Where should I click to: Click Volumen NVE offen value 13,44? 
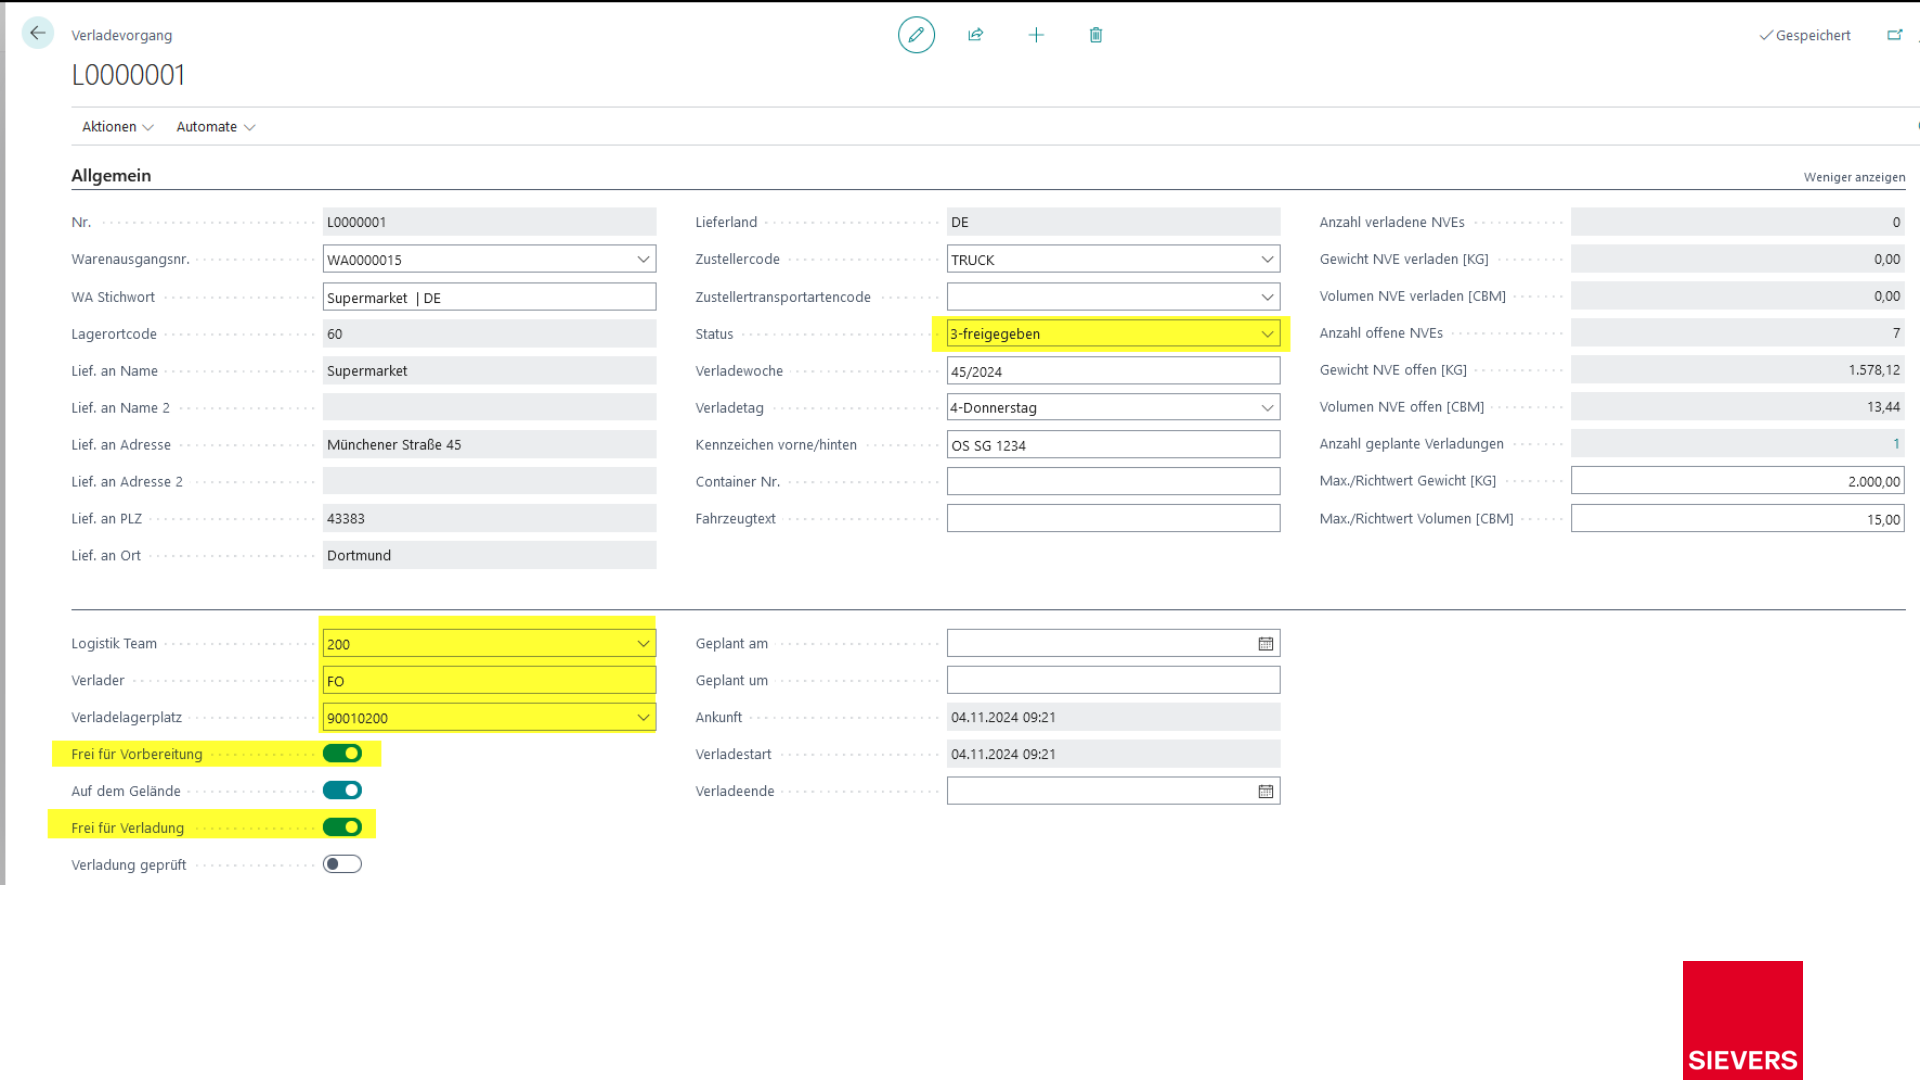1737,407
